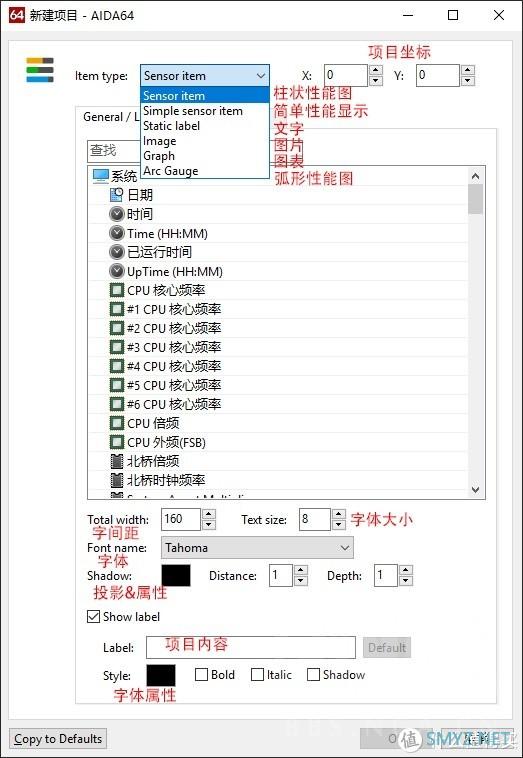Select the CPU 倍频 row

coord(278,423)
